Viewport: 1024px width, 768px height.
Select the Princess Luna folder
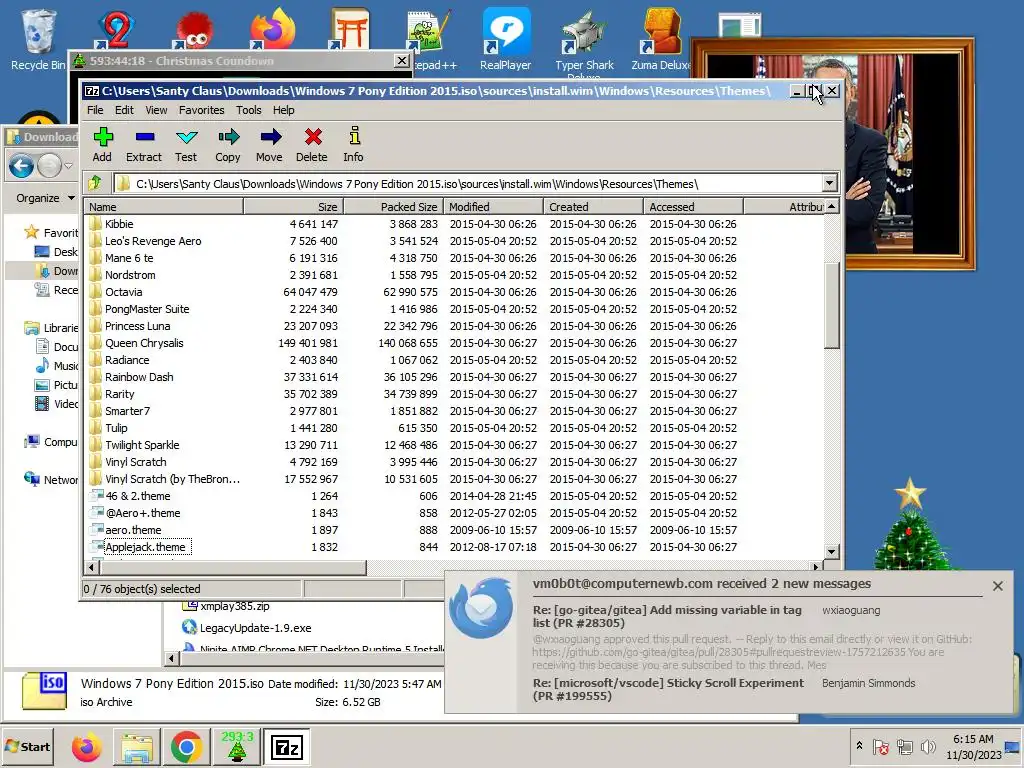[138, 326]
